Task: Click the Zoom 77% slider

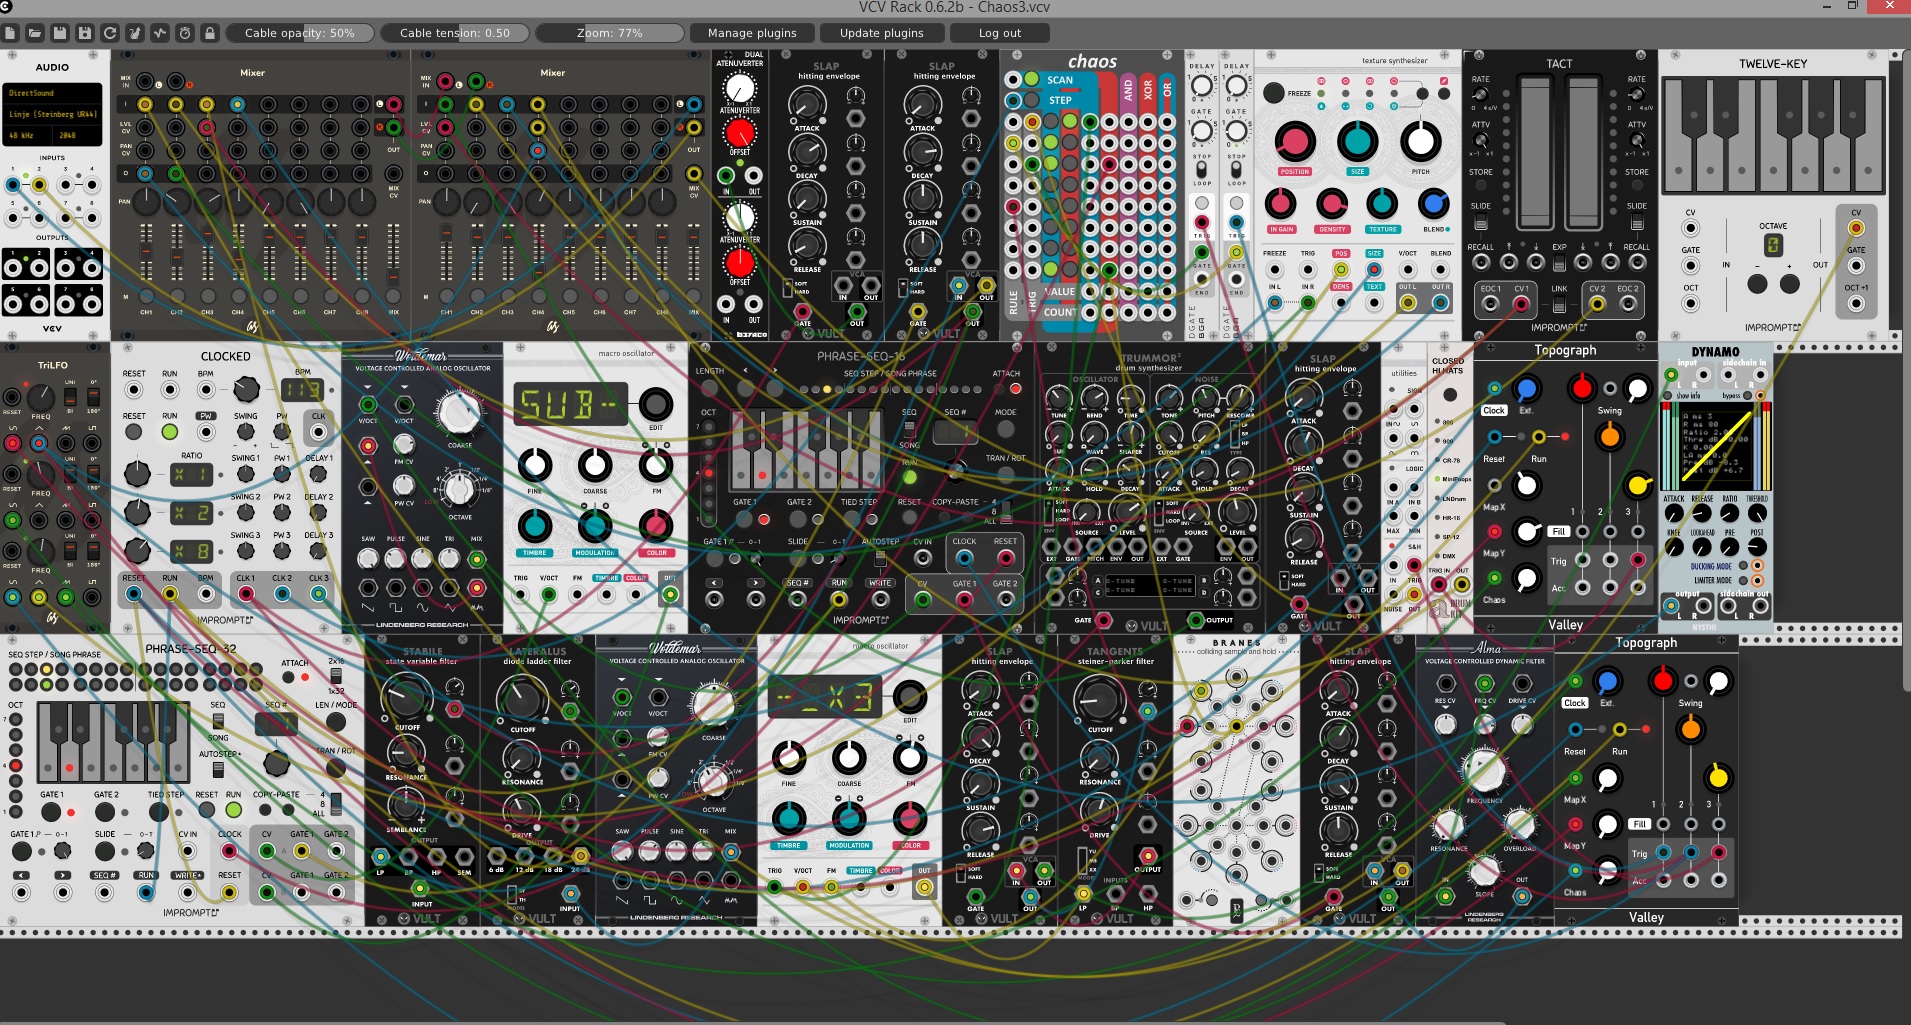Action: tap(610, 33)
